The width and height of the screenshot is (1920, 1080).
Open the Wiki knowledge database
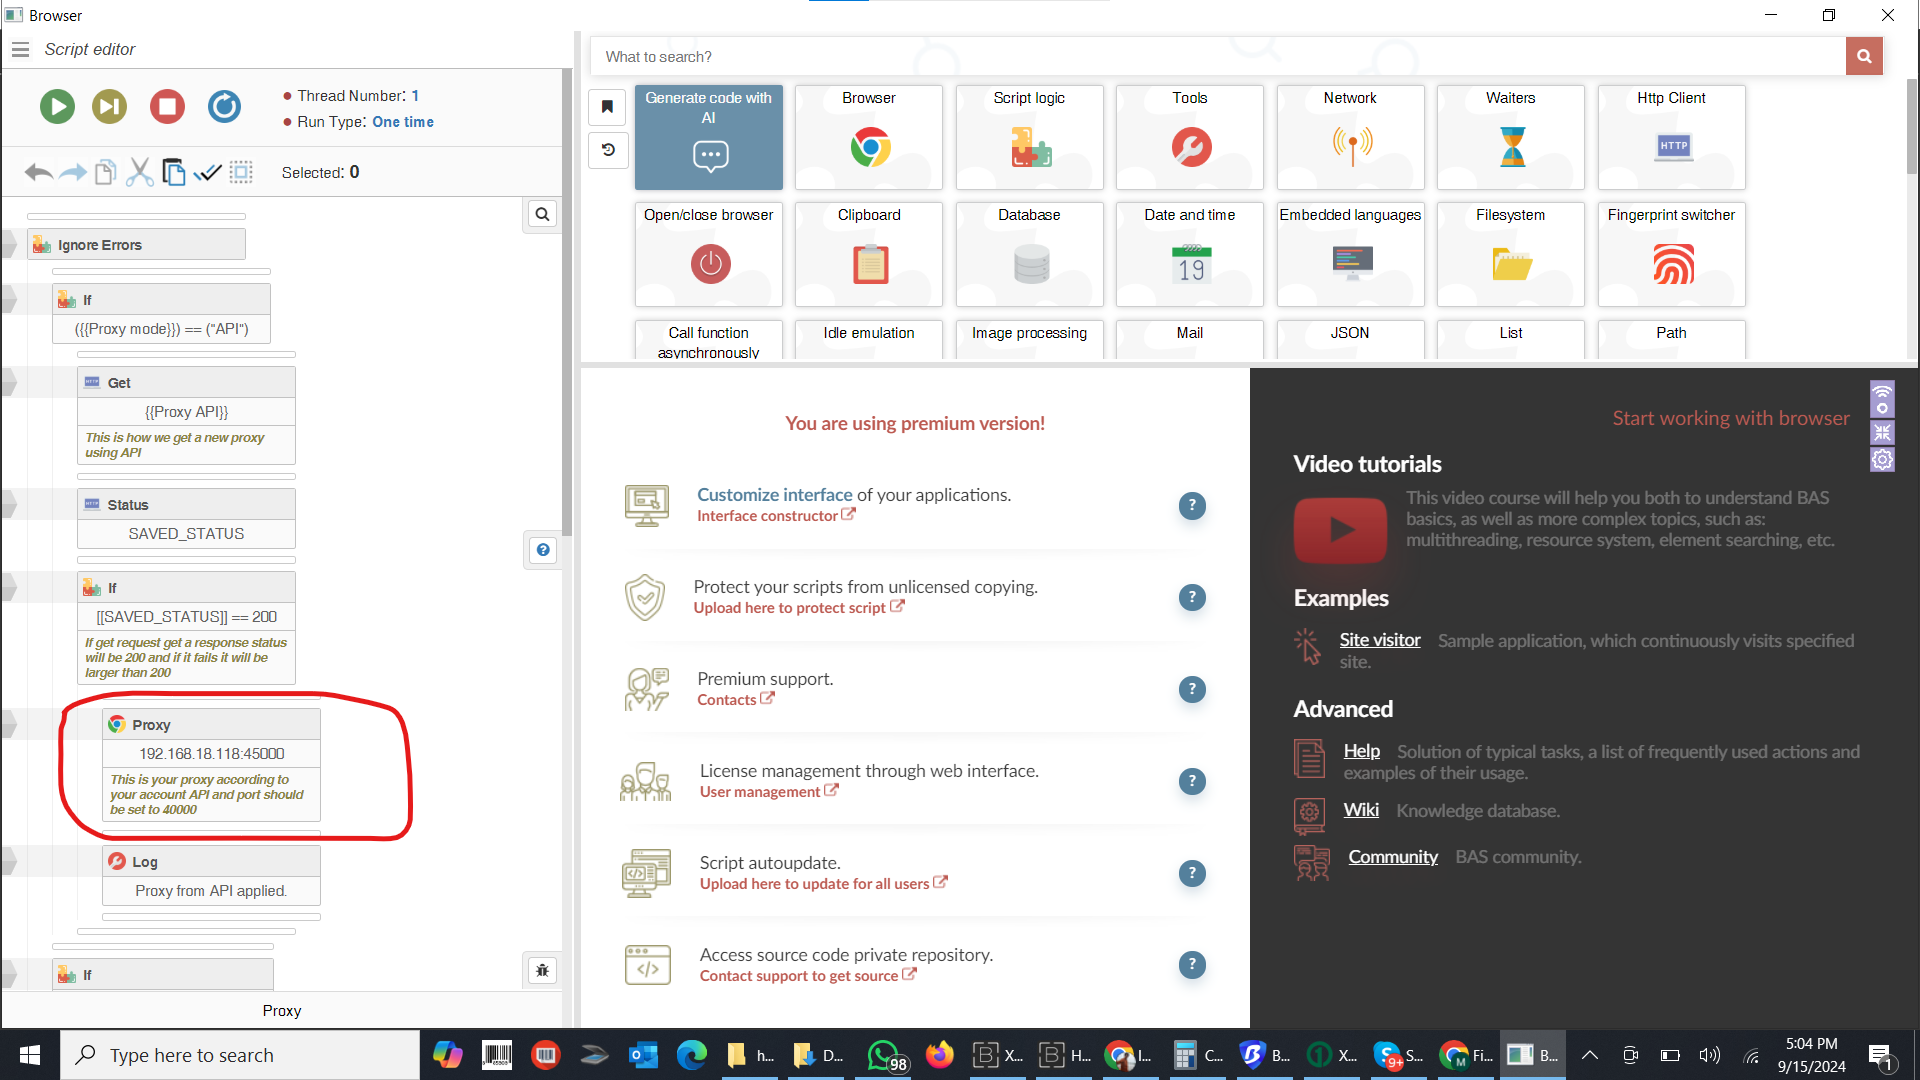(1360, 810)
